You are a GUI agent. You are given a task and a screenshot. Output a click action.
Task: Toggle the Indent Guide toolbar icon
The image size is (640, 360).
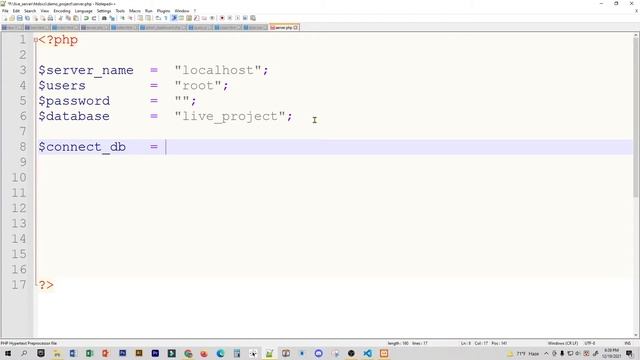tap(174, 18)
